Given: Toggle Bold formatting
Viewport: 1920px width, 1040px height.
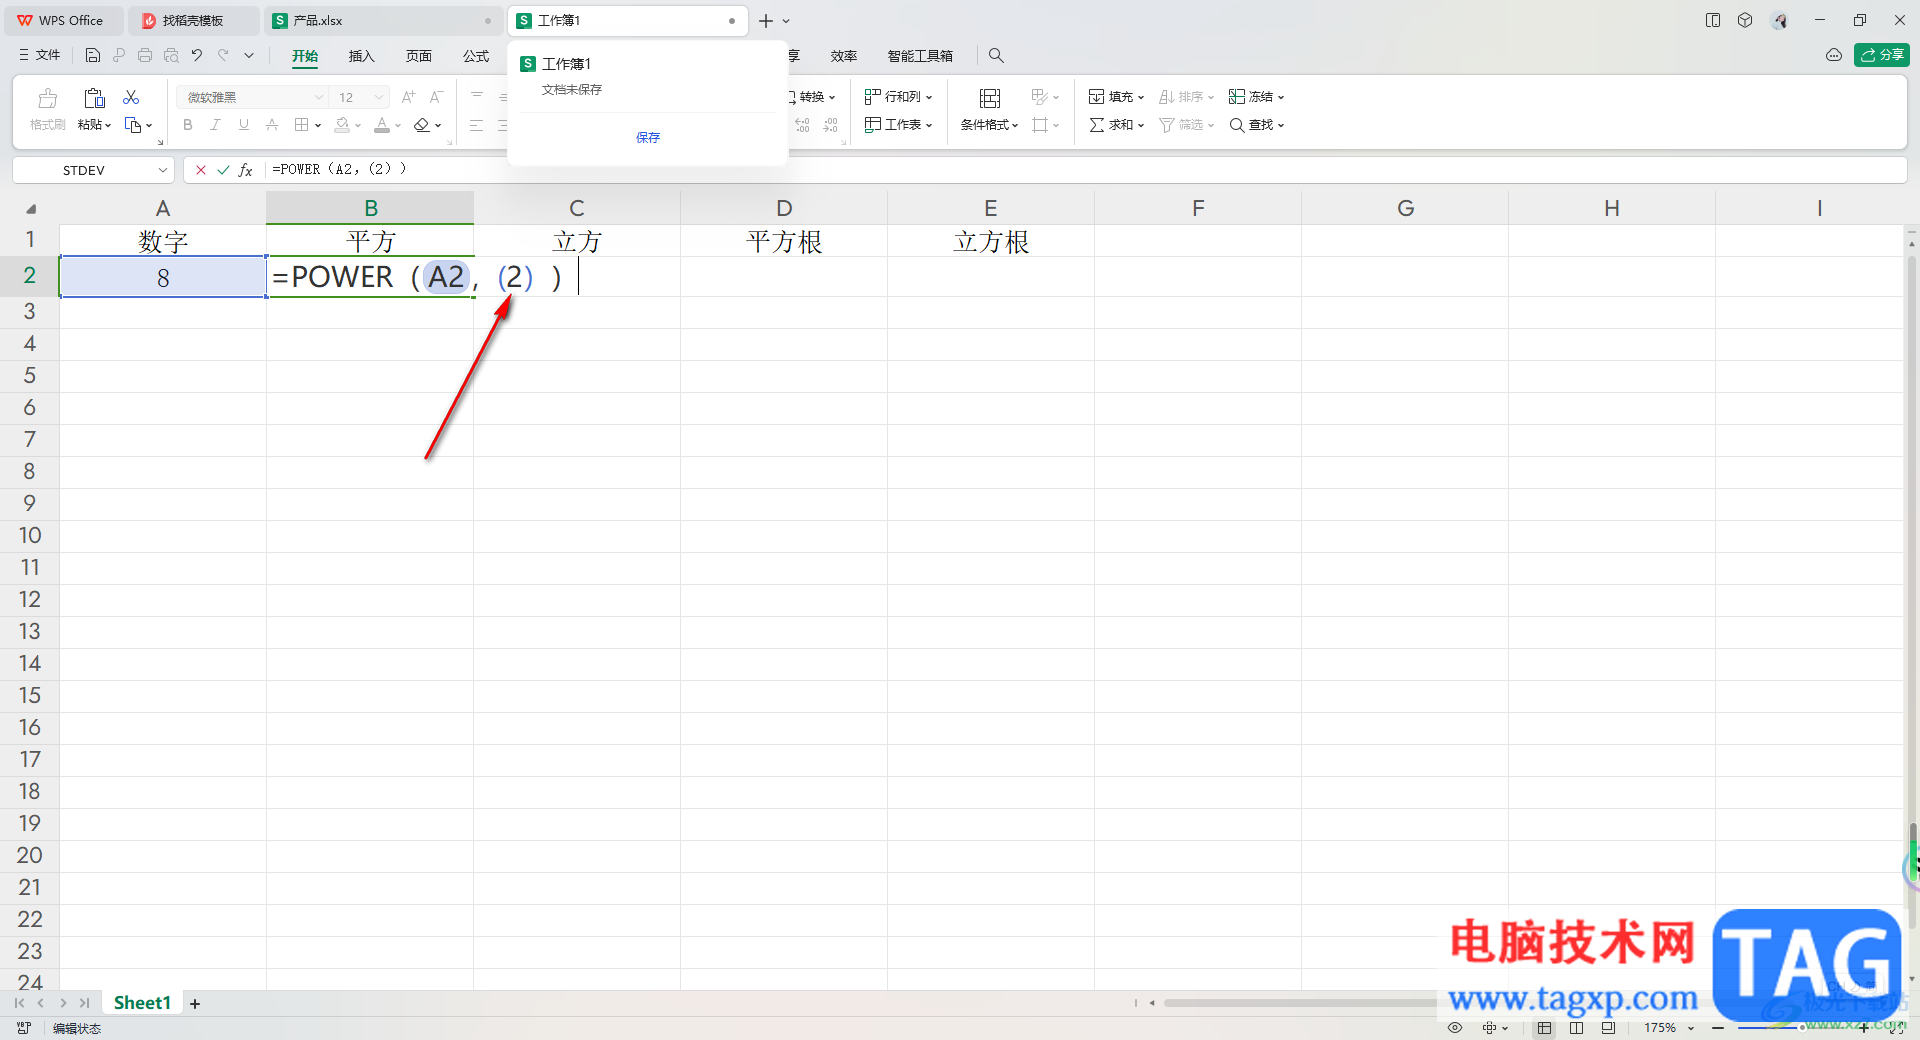Looking at the screenshot, I should pyautogui.click(x=188, y=125).
